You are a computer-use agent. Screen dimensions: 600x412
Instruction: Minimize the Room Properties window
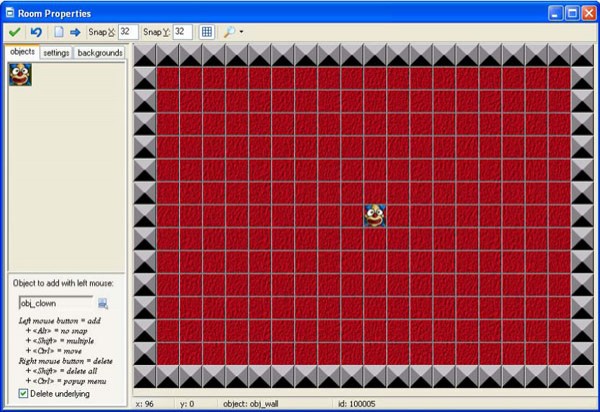coord(555,13)
